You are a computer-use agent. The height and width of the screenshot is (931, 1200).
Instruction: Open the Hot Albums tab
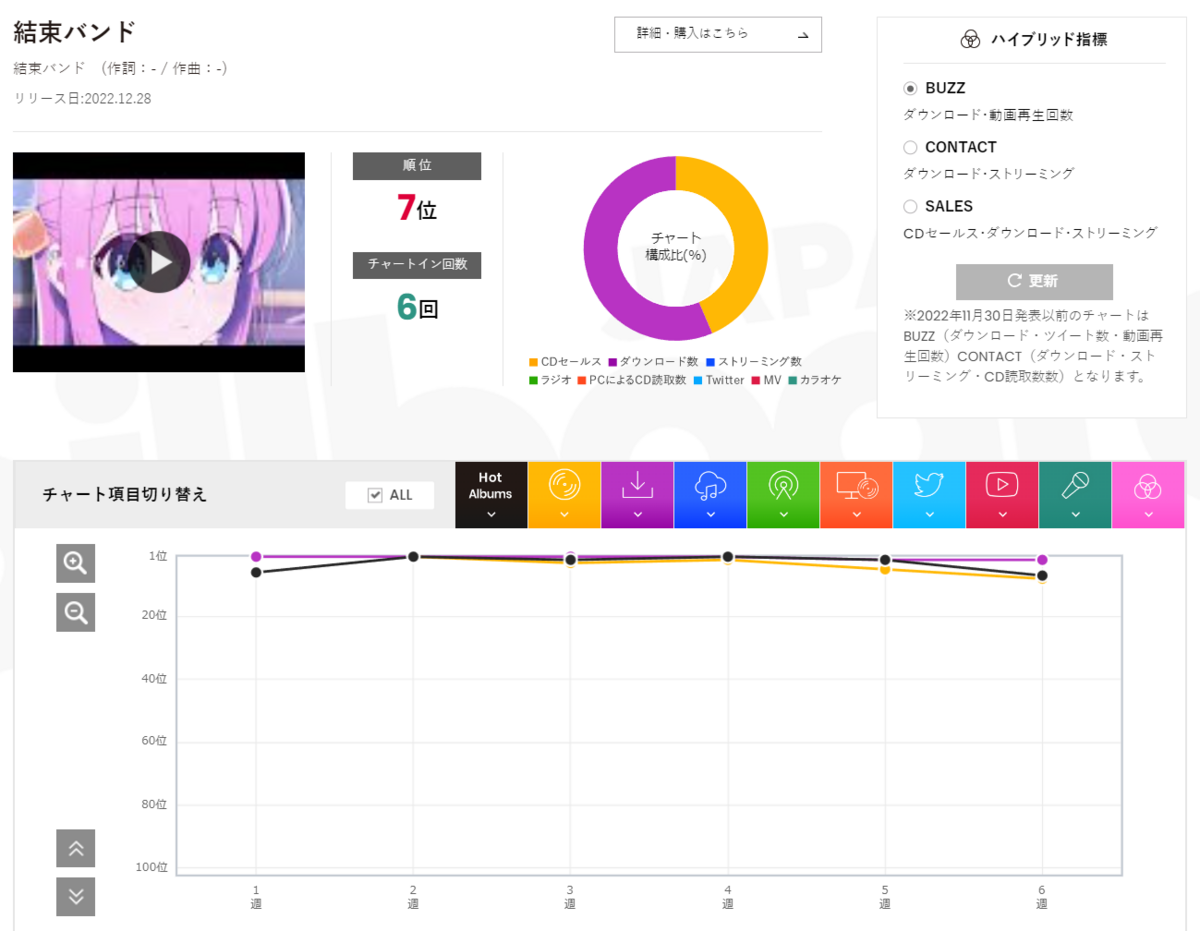(x=491, y=494)
